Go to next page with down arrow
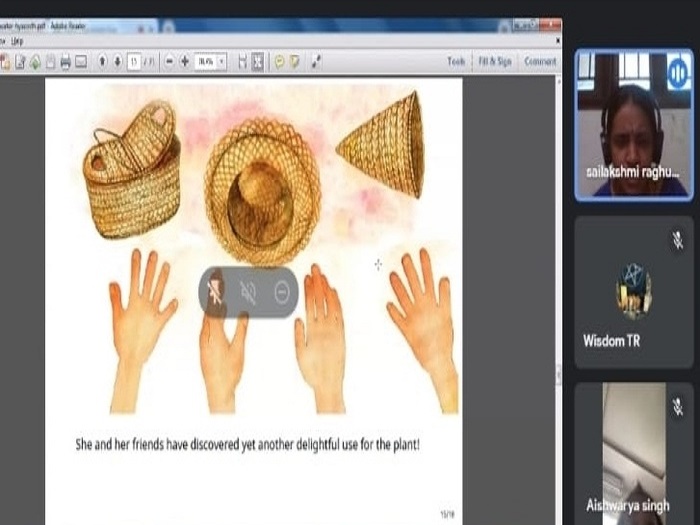 coord(118,61)
